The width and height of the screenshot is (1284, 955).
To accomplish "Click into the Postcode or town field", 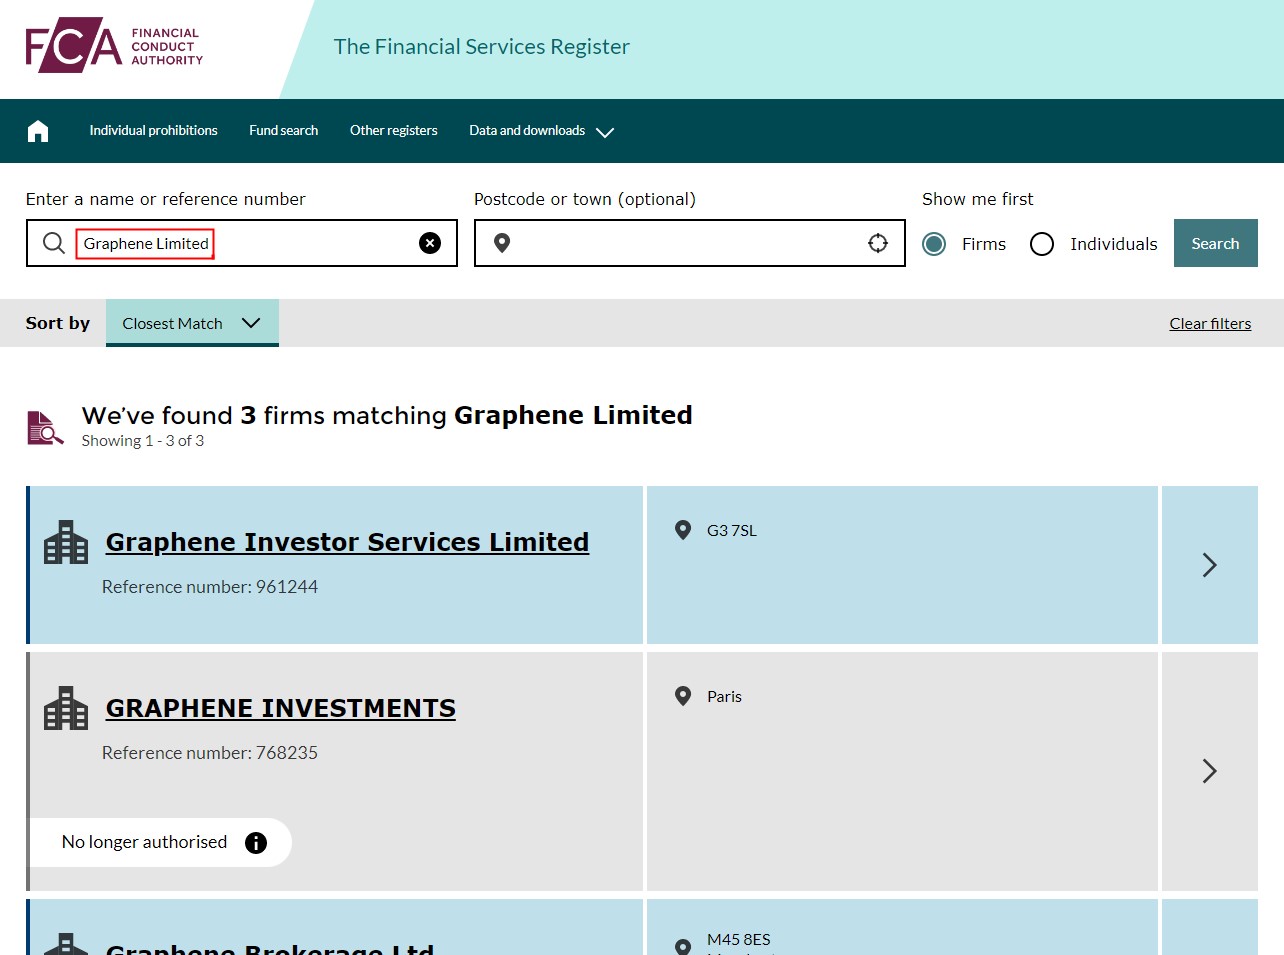I will 688,243.
